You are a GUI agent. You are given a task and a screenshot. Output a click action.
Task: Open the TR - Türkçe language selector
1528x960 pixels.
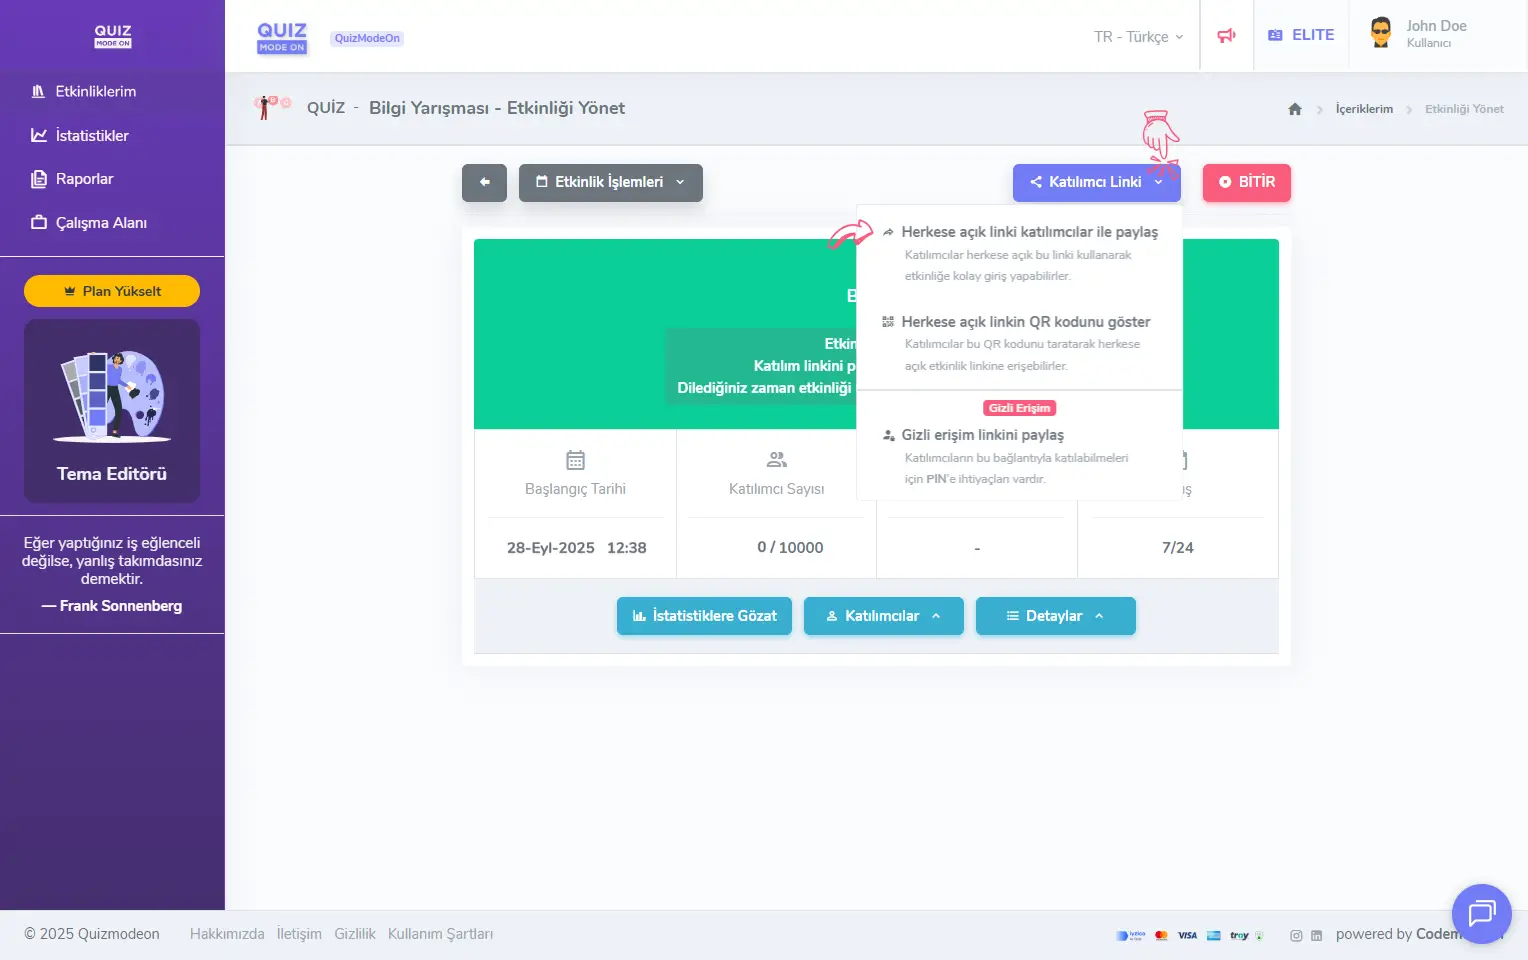pos(1138,37)
